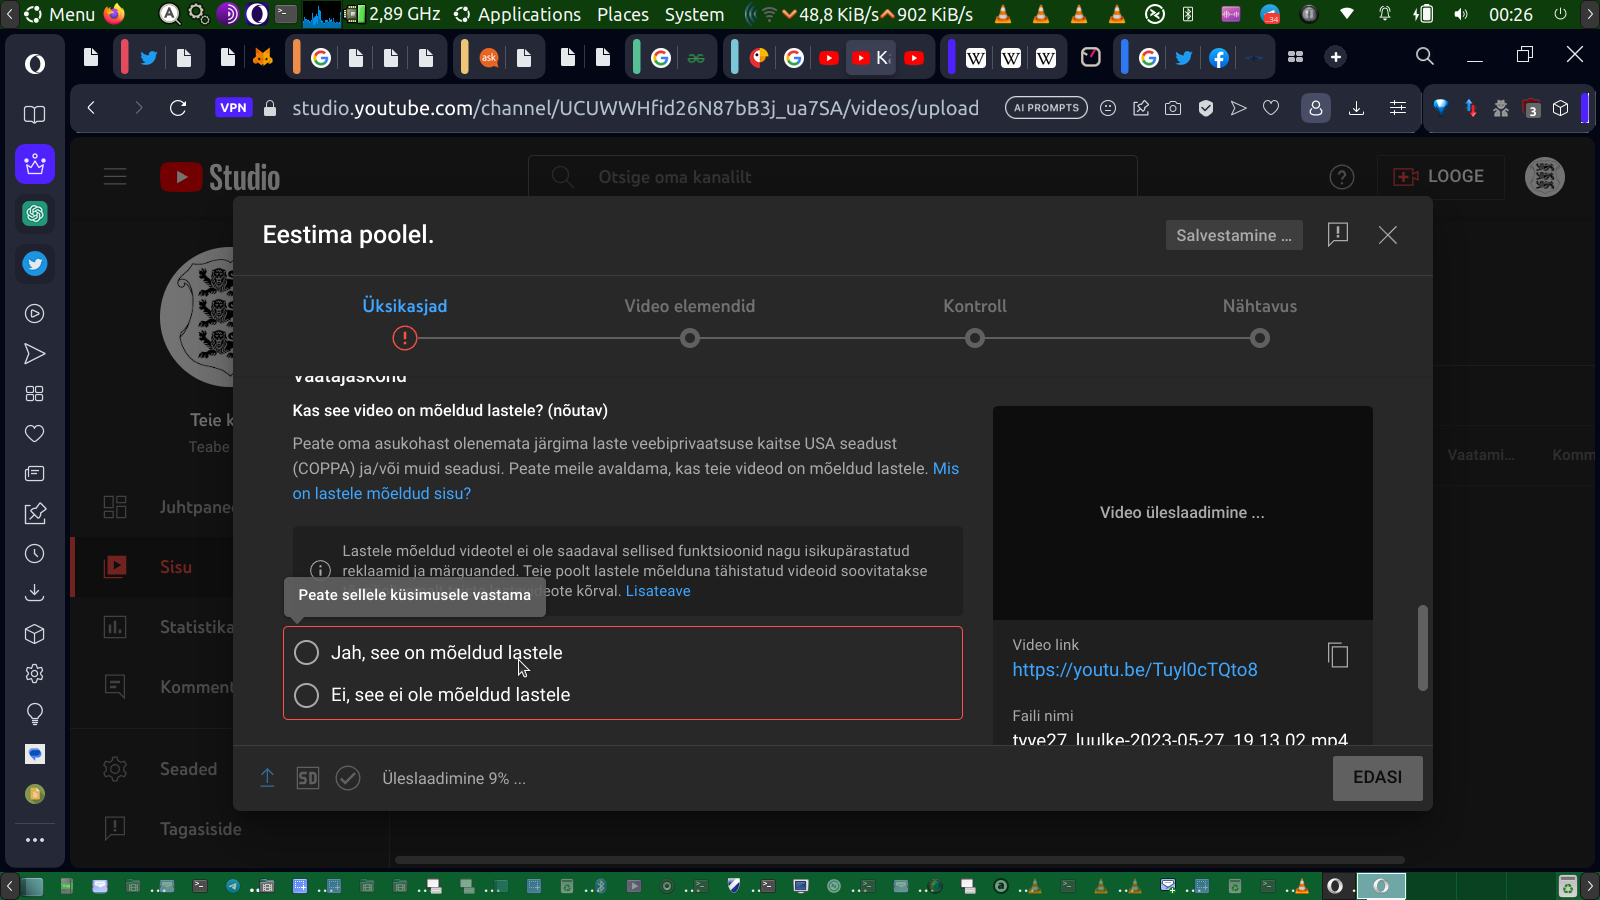Click the Opera logo menu button
Image resolution: width=1600 pixels, height=900 pixels.
pos(35,64)
